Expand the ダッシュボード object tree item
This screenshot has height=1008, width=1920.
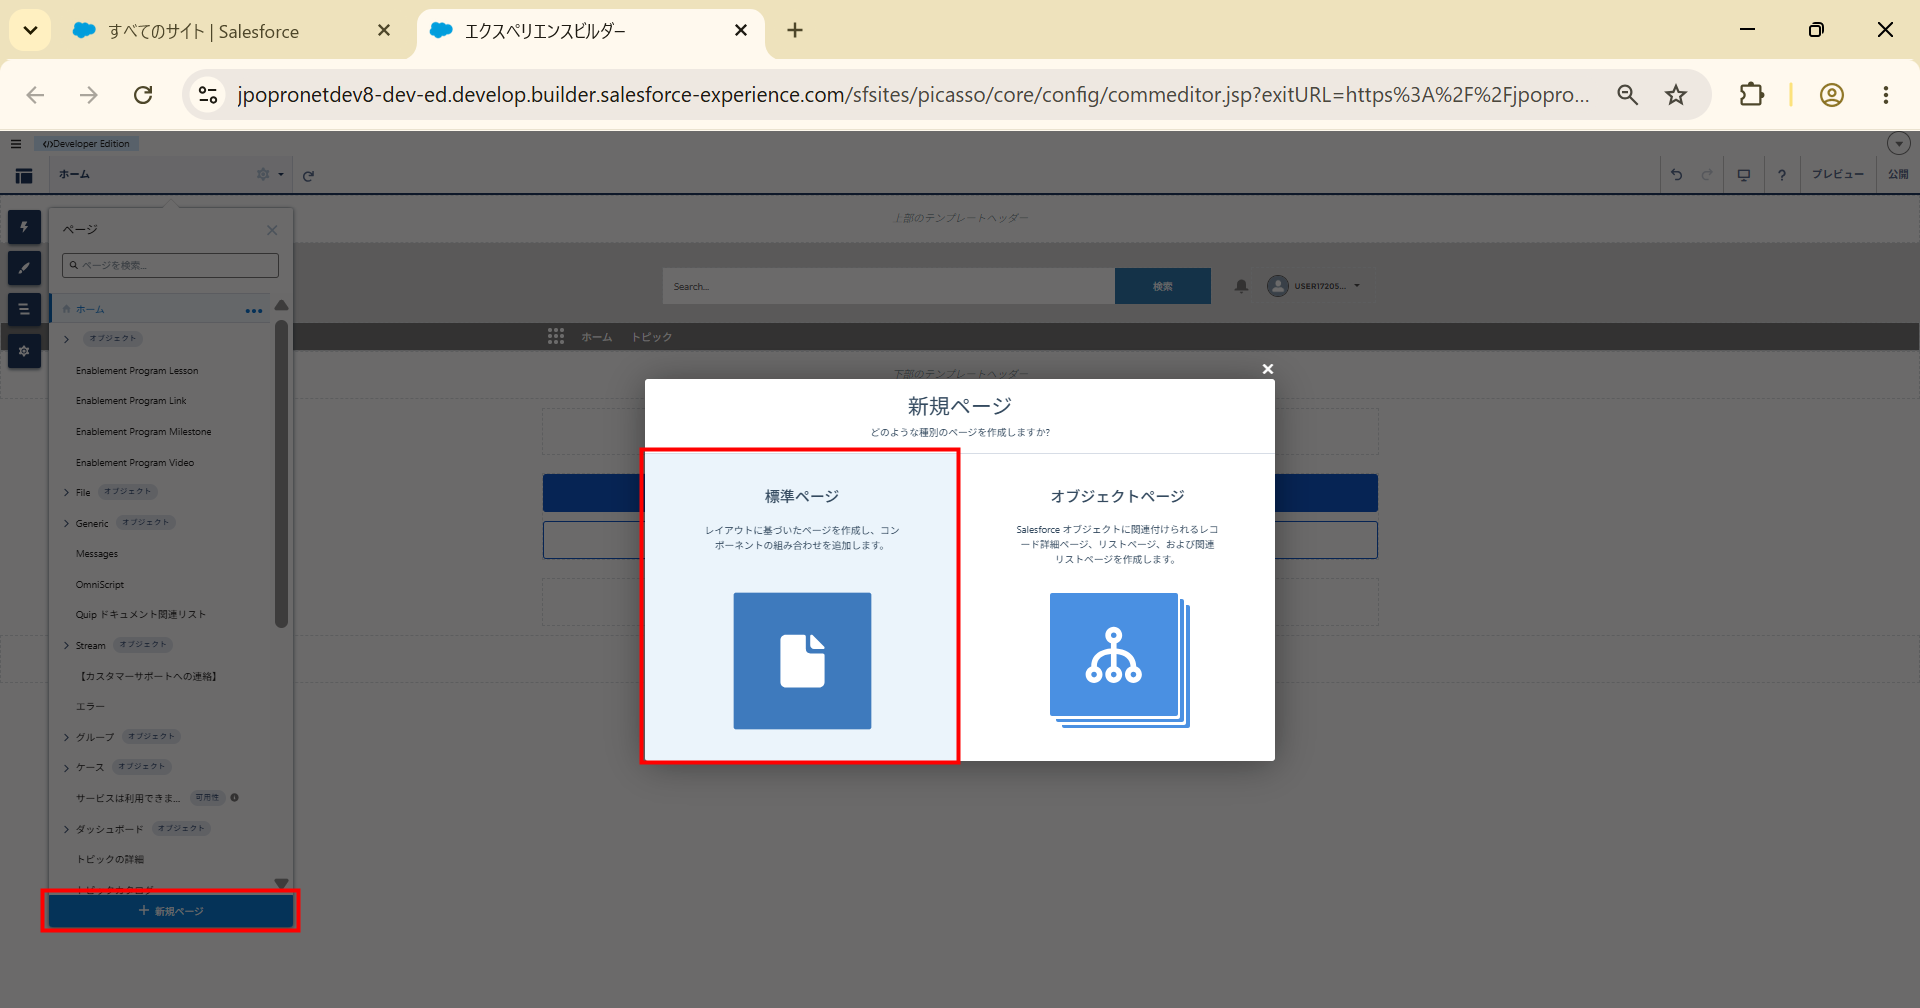point(67,830)
